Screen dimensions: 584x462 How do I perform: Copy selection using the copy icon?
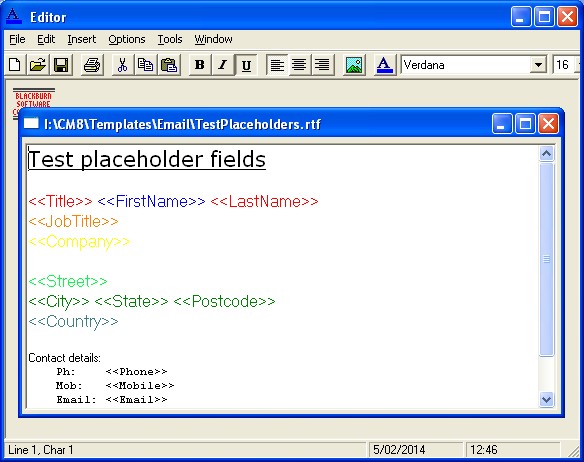(x=145, y=65)
